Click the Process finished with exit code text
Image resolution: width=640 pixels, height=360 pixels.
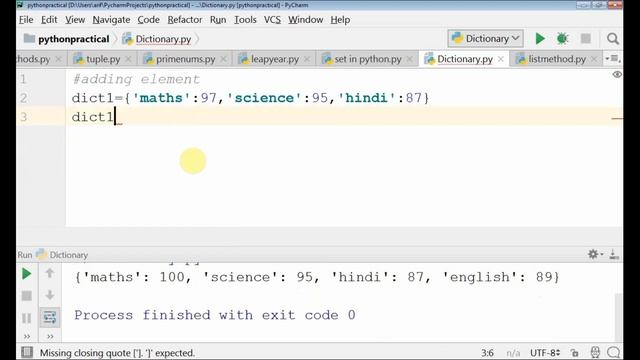point(215,315)
